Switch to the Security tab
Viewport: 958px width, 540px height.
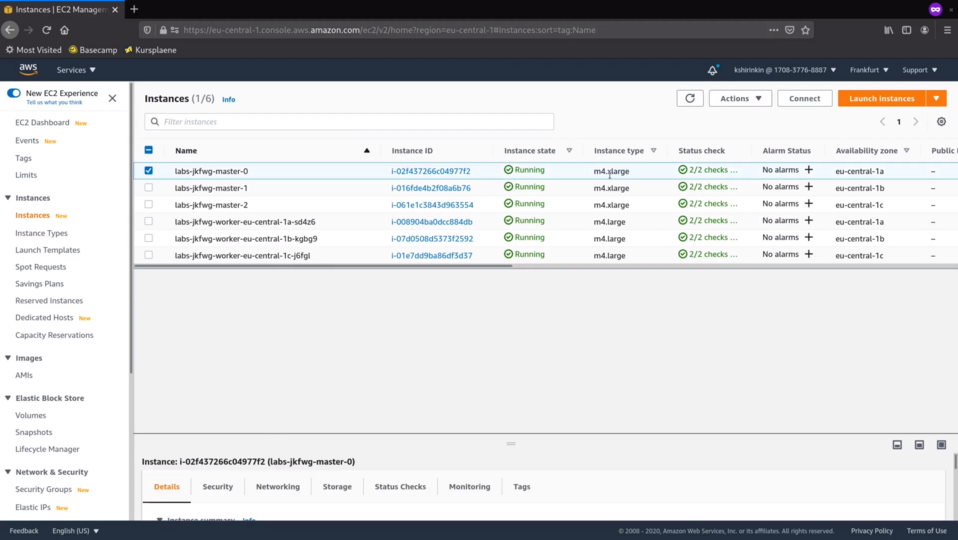[x=218, y=487]
